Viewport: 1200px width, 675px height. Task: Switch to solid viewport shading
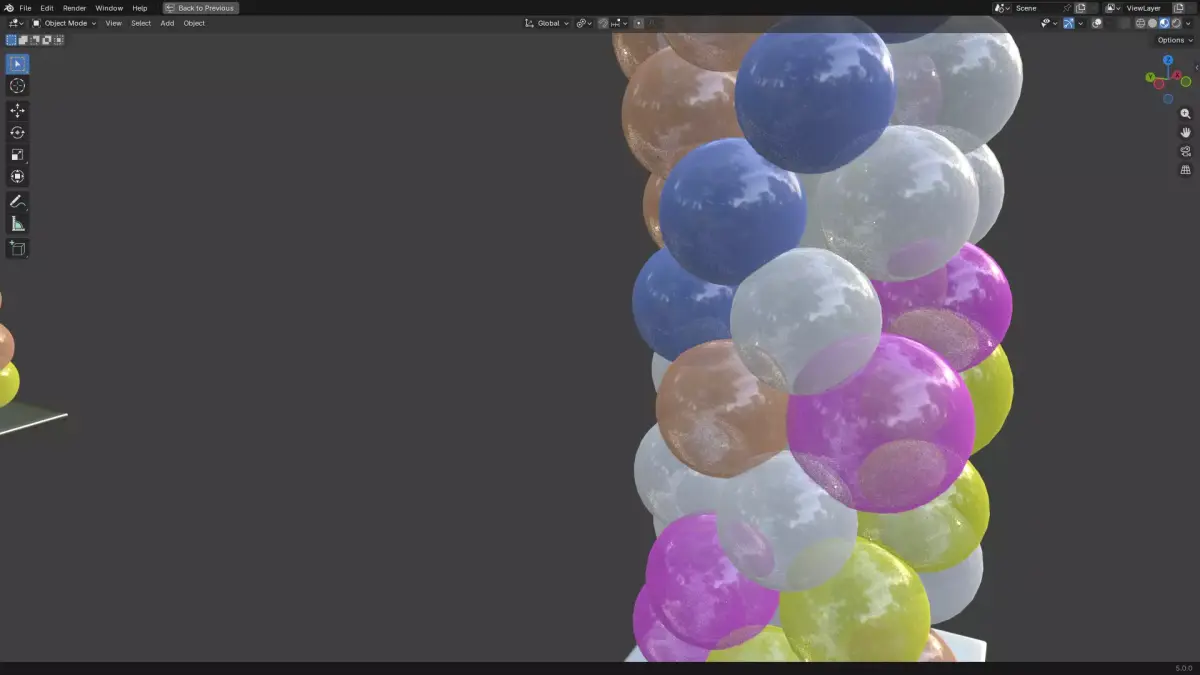[1152, 23]
